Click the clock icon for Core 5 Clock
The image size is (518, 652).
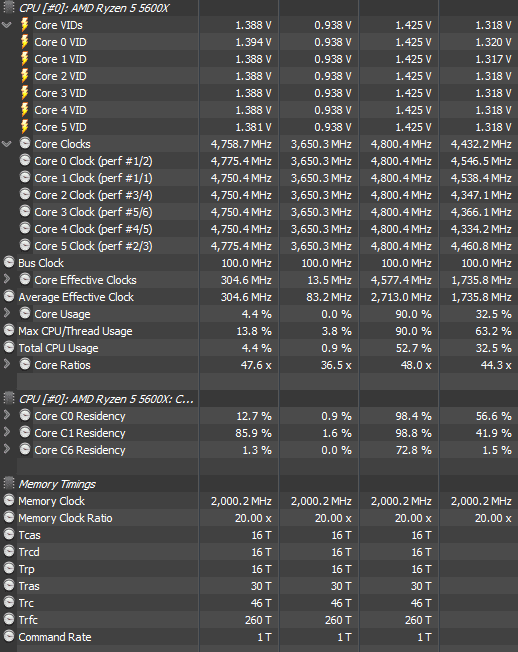click(x=25, y=246)
